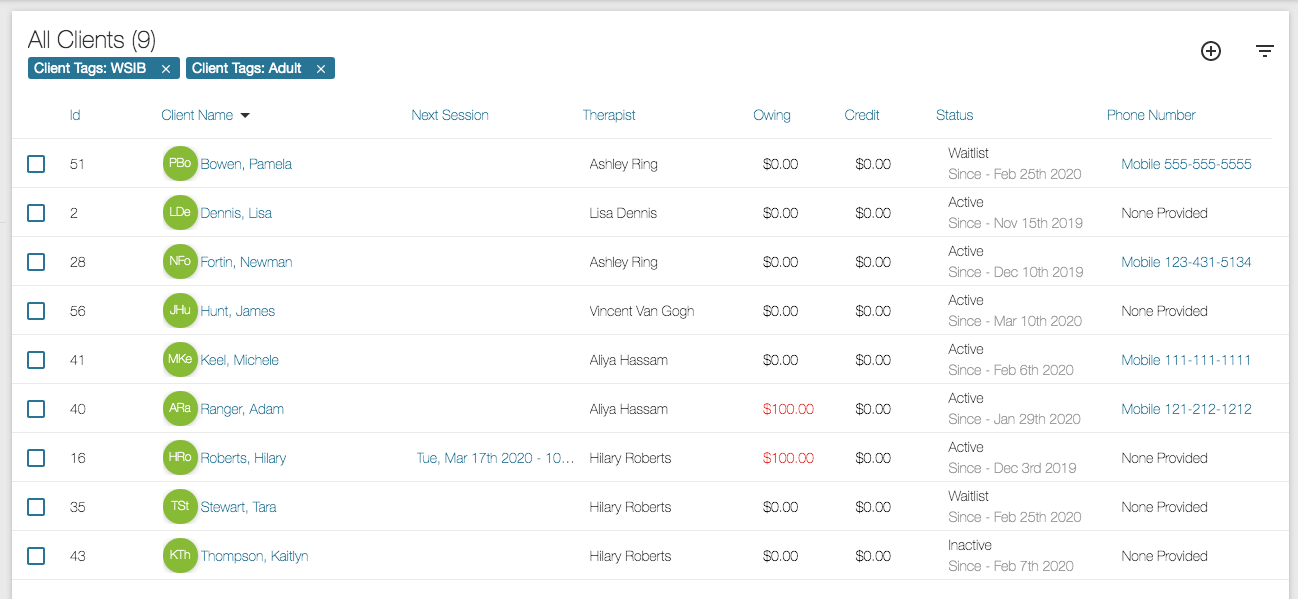Click Newman Fortin's NFo avatar
Screen dimensions: 1298x599
(x=180, y=261)
